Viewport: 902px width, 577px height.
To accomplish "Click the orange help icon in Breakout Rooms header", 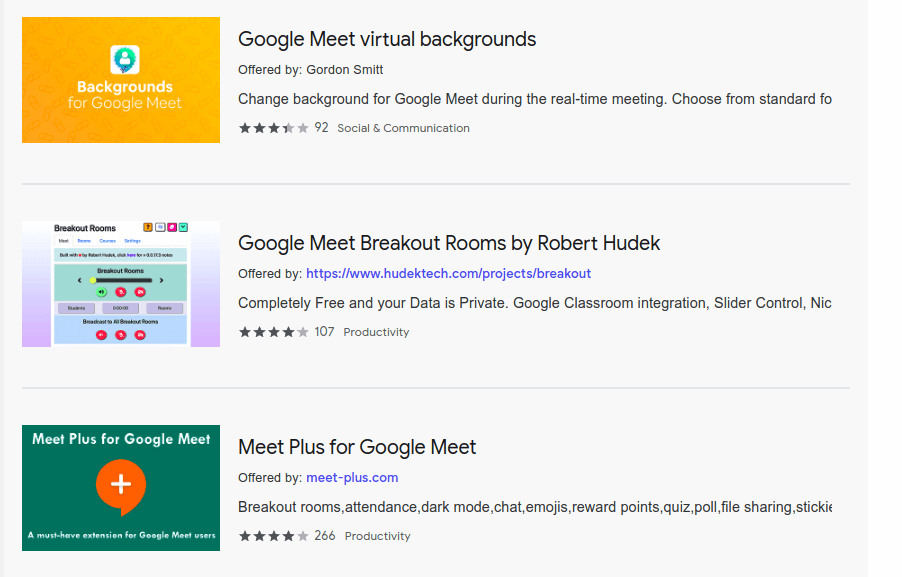I will click(147, 227).
